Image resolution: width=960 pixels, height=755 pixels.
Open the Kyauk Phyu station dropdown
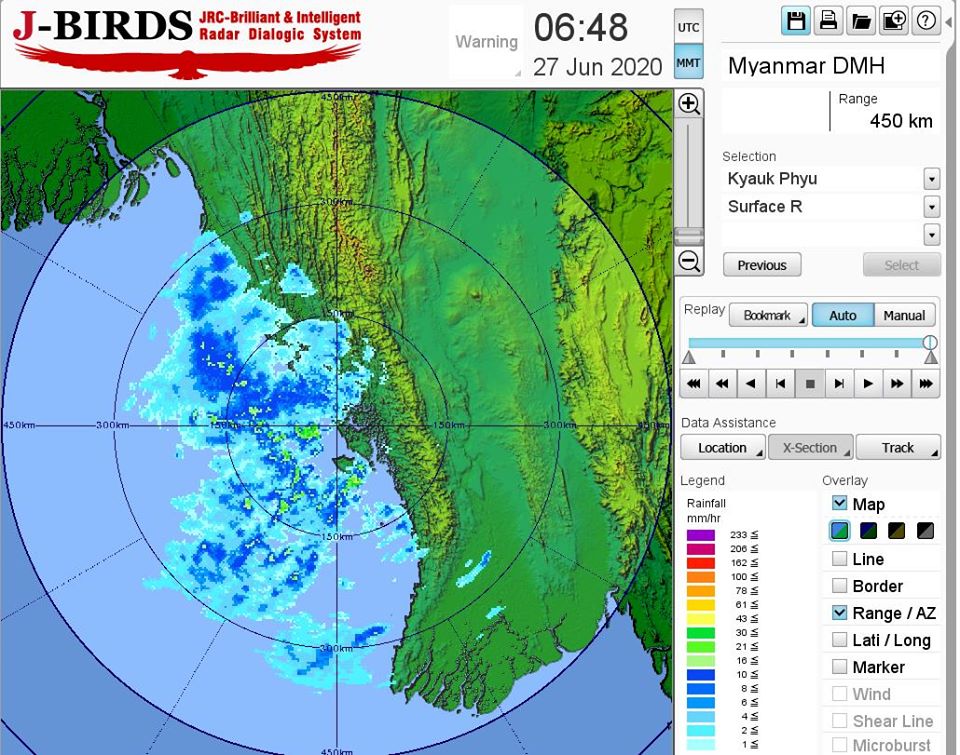pos(931,179)
